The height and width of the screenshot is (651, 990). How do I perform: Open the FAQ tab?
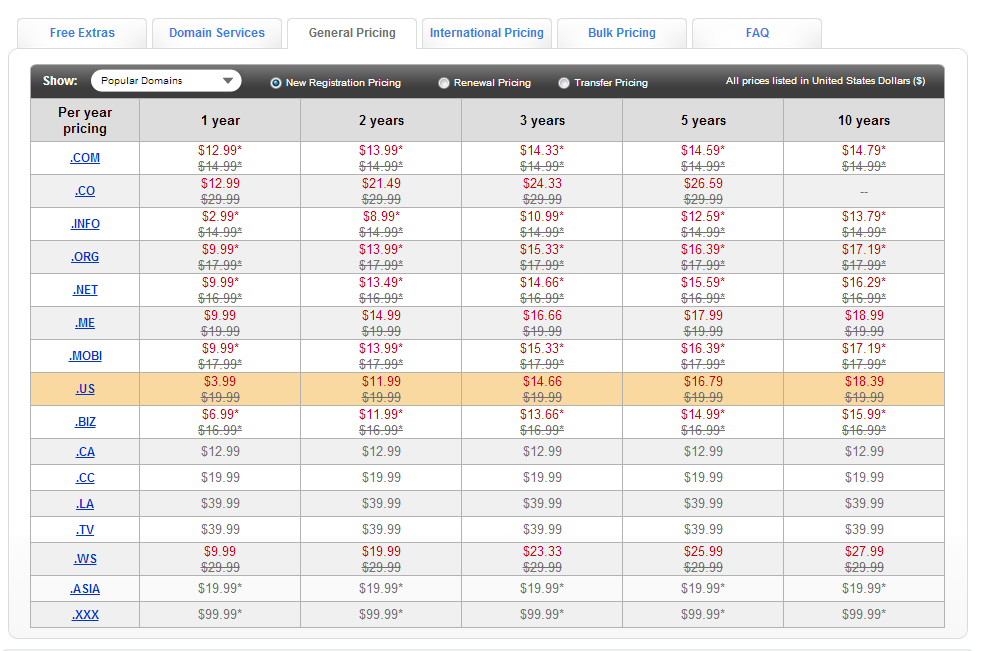pos(757,33)
